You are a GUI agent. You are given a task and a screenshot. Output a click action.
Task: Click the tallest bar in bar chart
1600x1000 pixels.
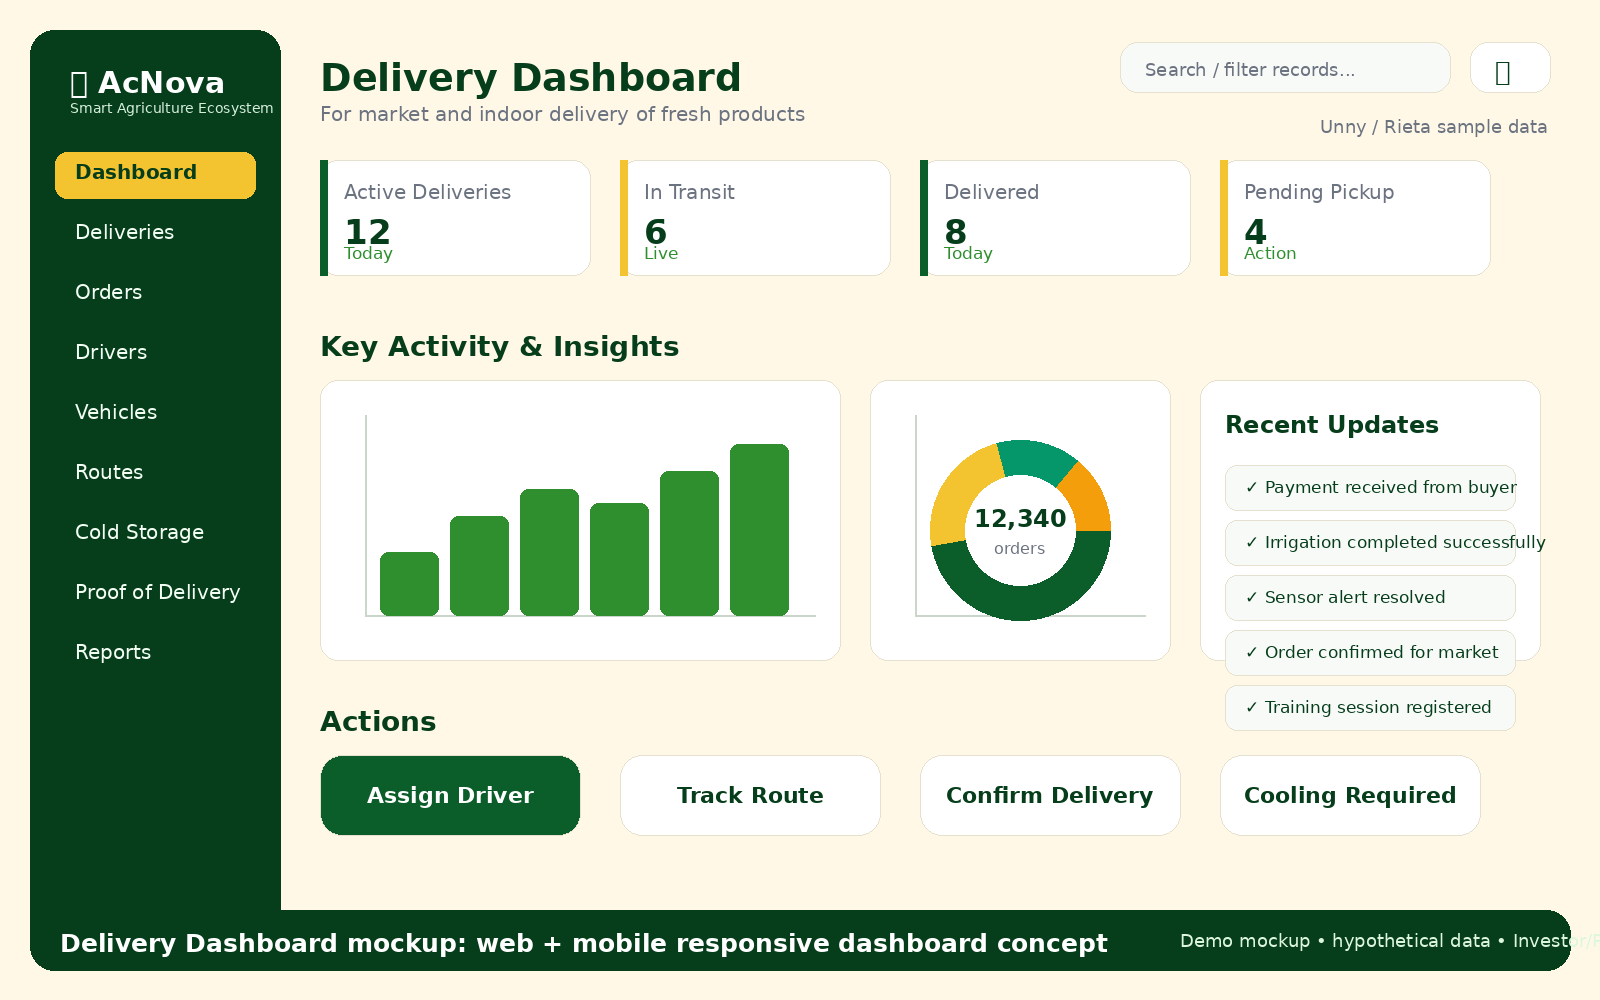pyautogui.click(x=759, y=530)
